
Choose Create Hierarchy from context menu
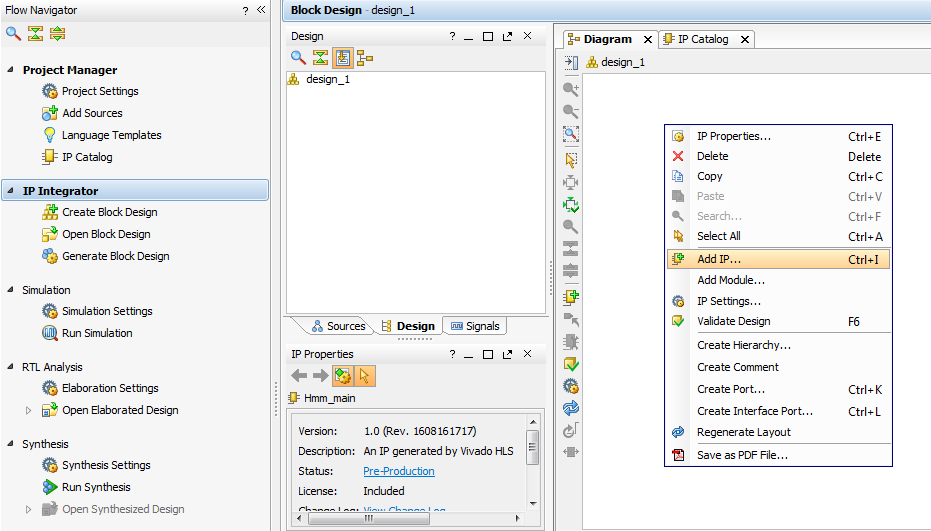pyautogui.click(x=778, y=345)
